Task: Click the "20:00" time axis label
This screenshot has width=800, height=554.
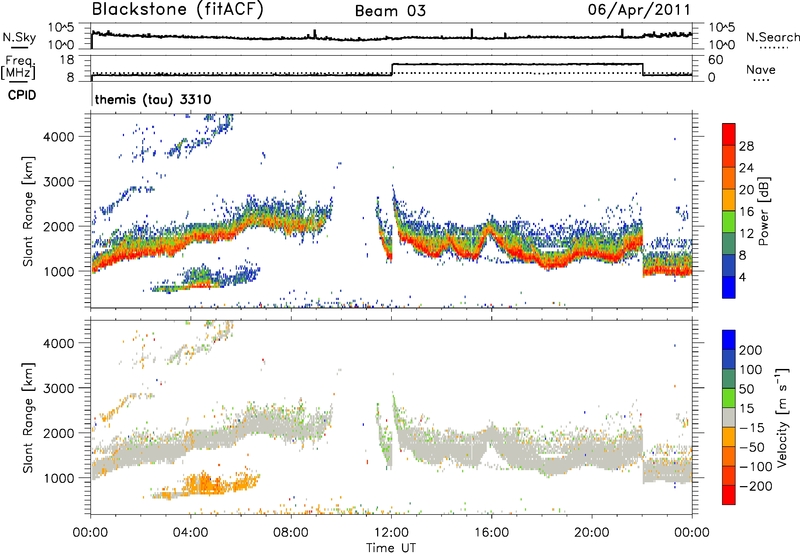Action: tap(591, 533)
